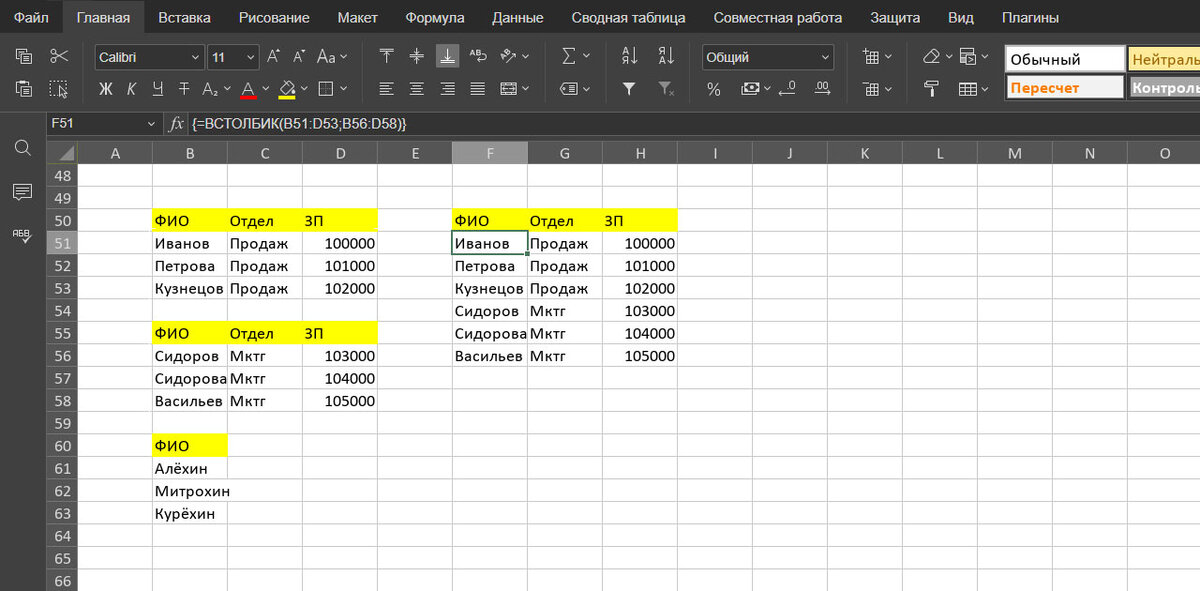Toggle underline formatting (Ч)

pyautogui.click(x=157, y=89)
